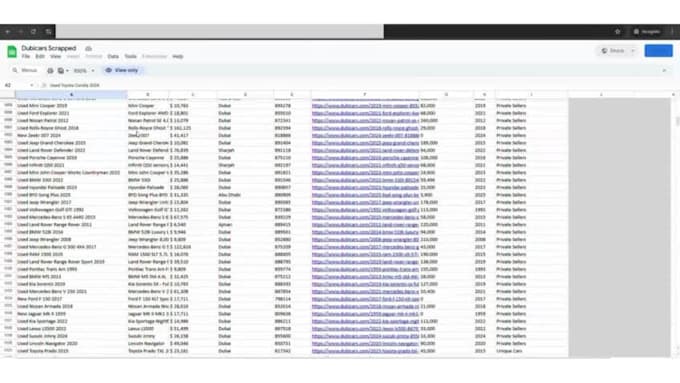680x383 pixels.
Task: Open the 100% zoom dropdown
Action: 84,71
